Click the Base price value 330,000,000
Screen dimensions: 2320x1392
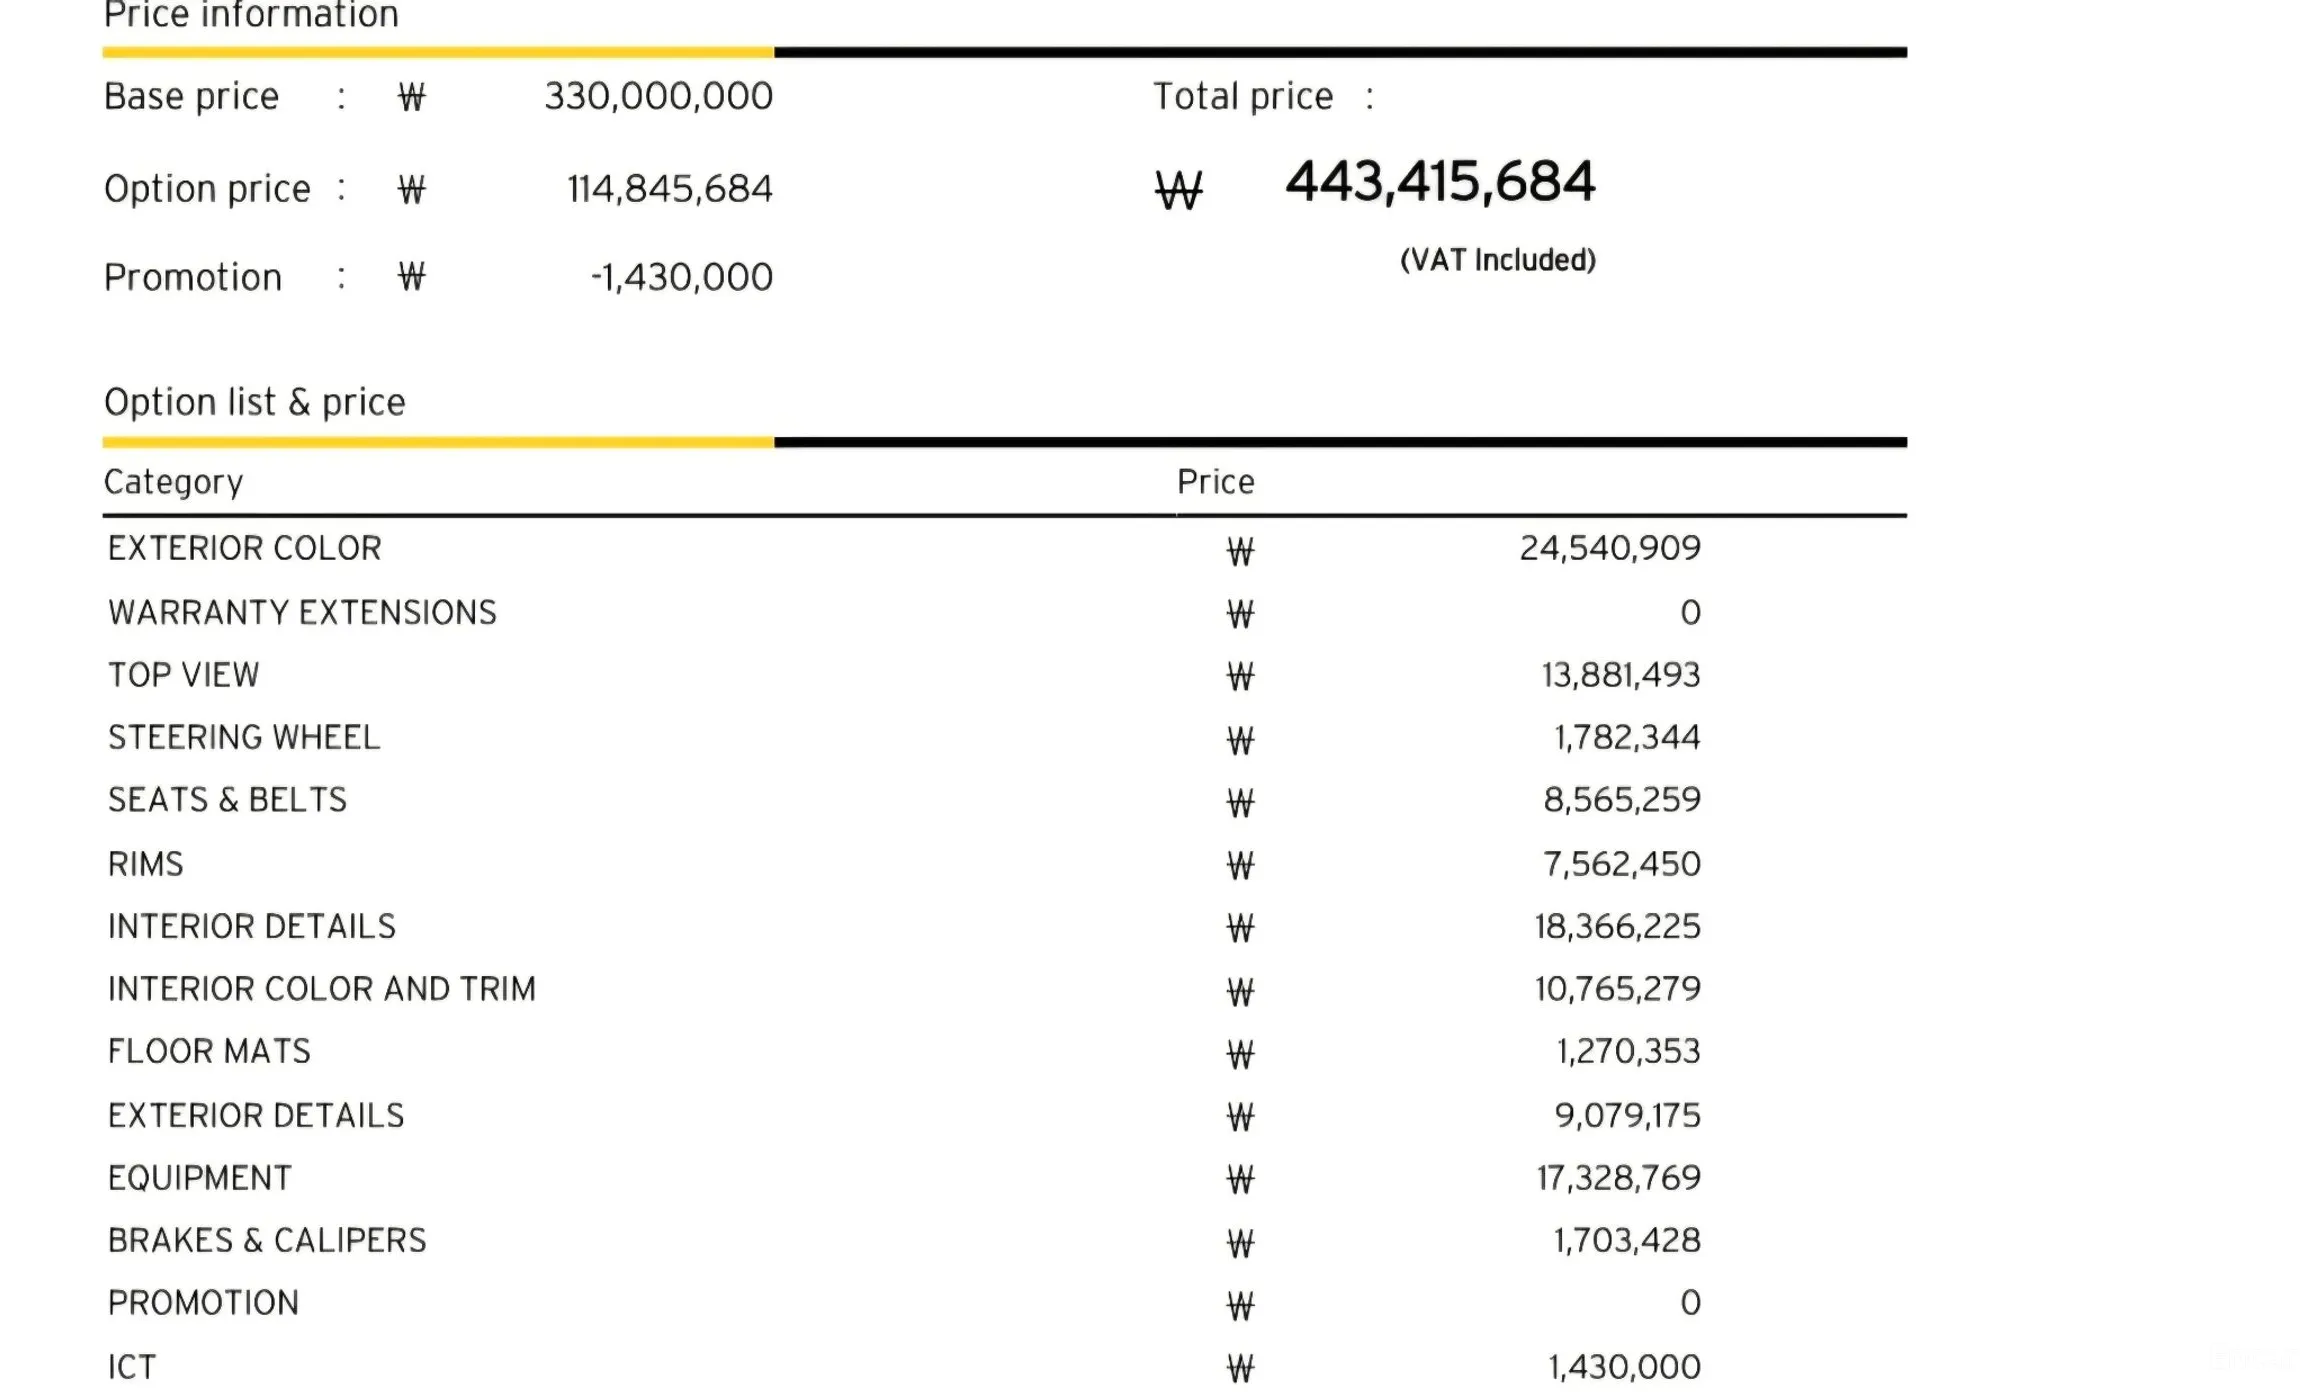tap(658, 96)
